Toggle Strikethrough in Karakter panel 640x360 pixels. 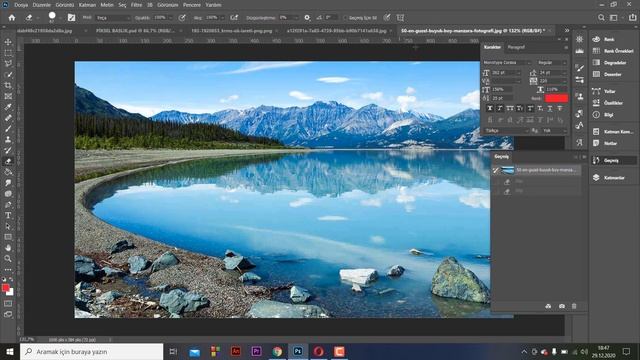[560, 108]
